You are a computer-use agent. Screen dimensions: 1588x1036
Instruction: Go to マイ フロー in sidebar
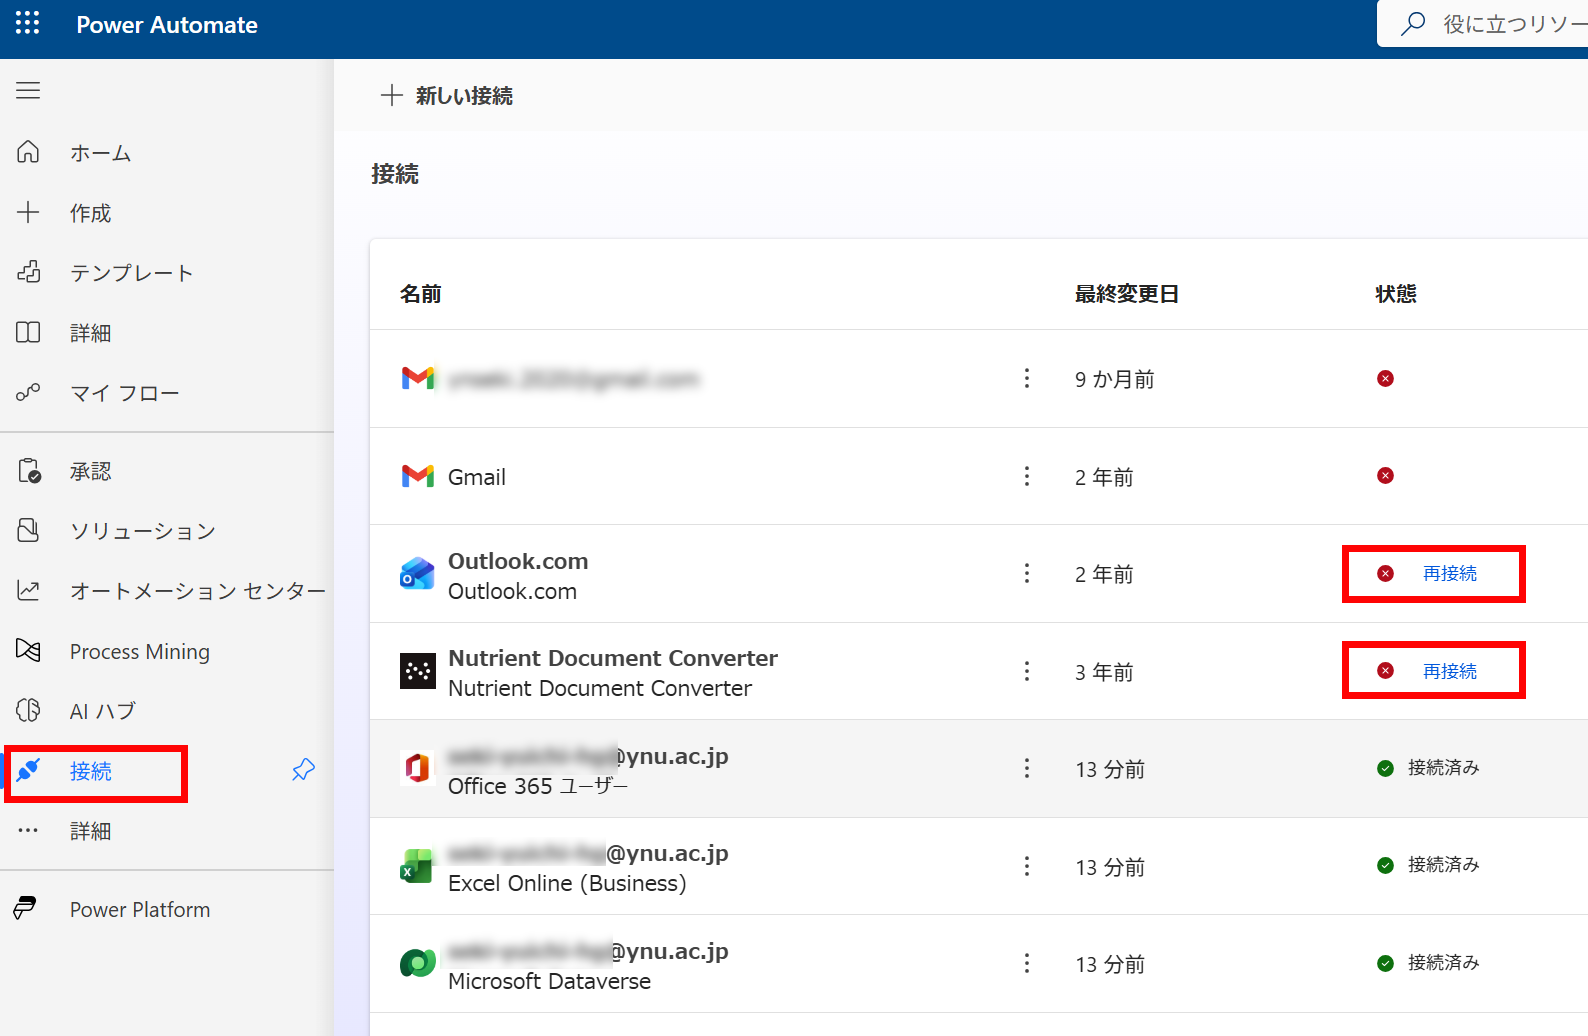[124, 393]
